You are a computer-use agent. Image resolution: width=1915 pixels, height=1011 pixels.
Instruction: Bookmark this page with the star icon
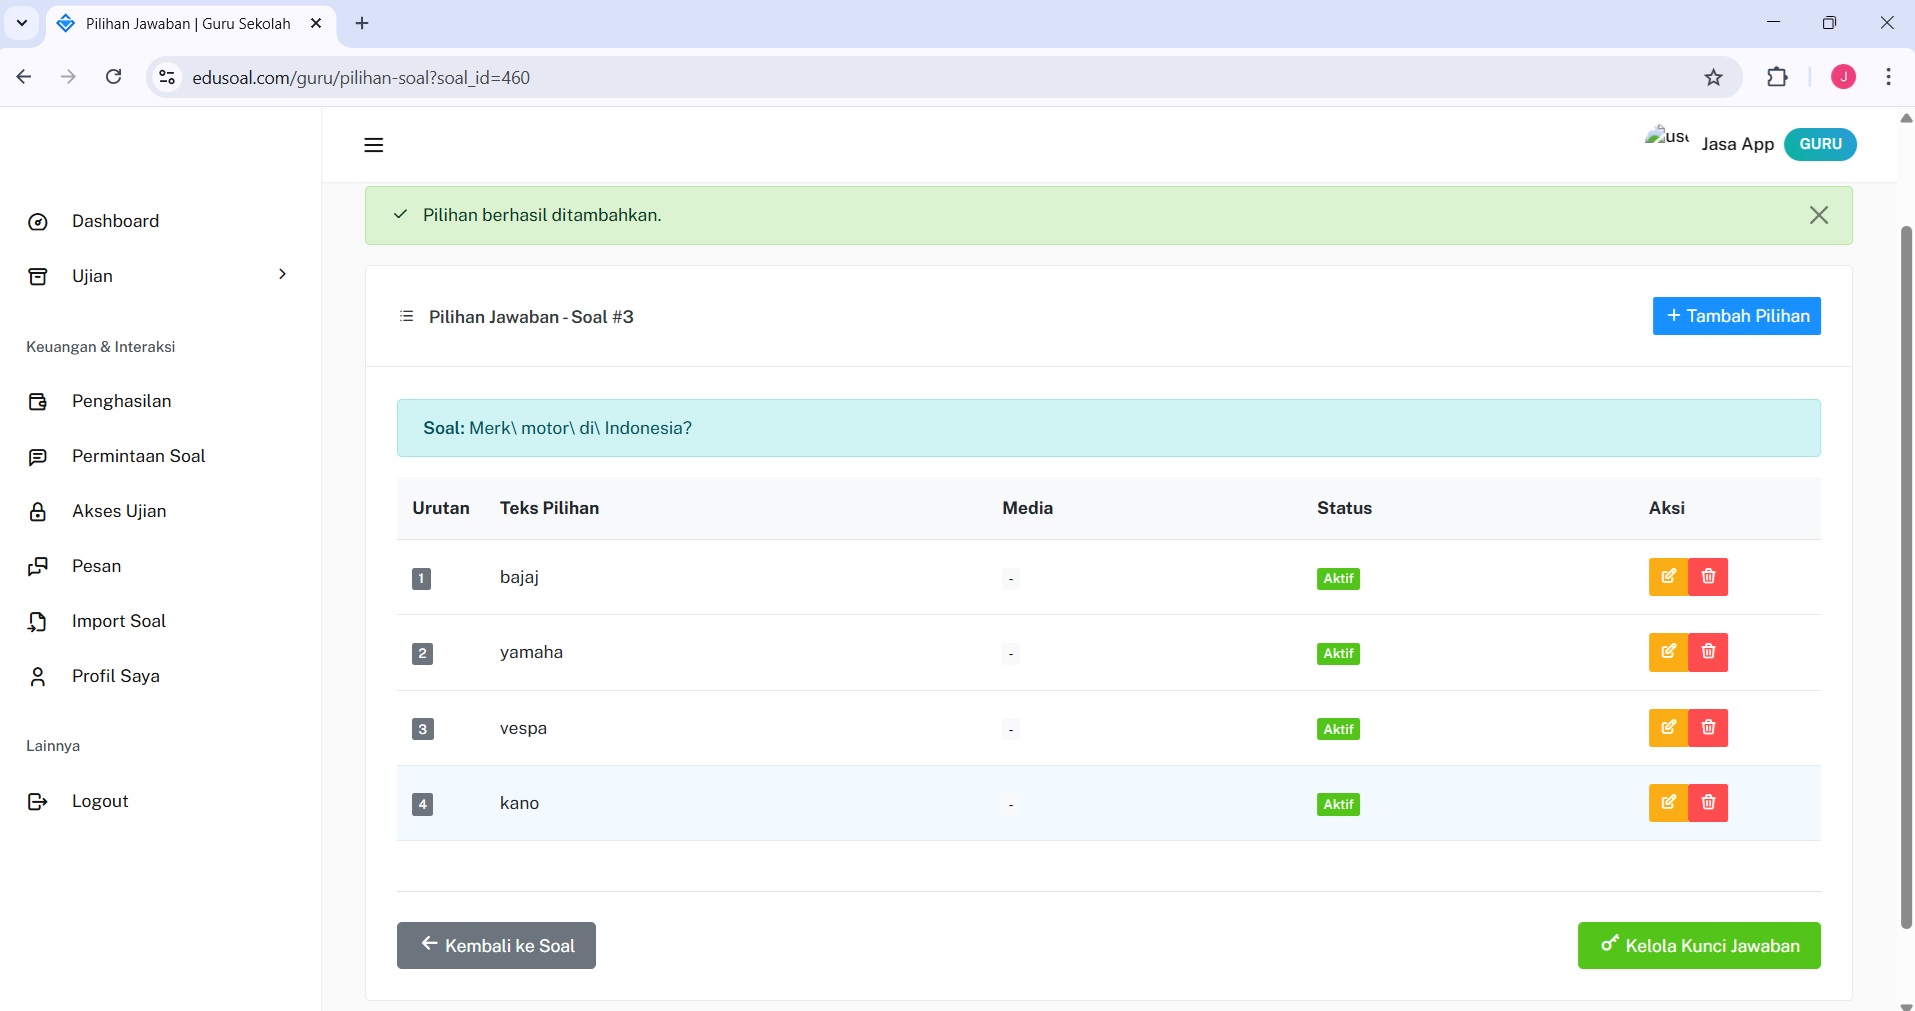point(1713,77)
